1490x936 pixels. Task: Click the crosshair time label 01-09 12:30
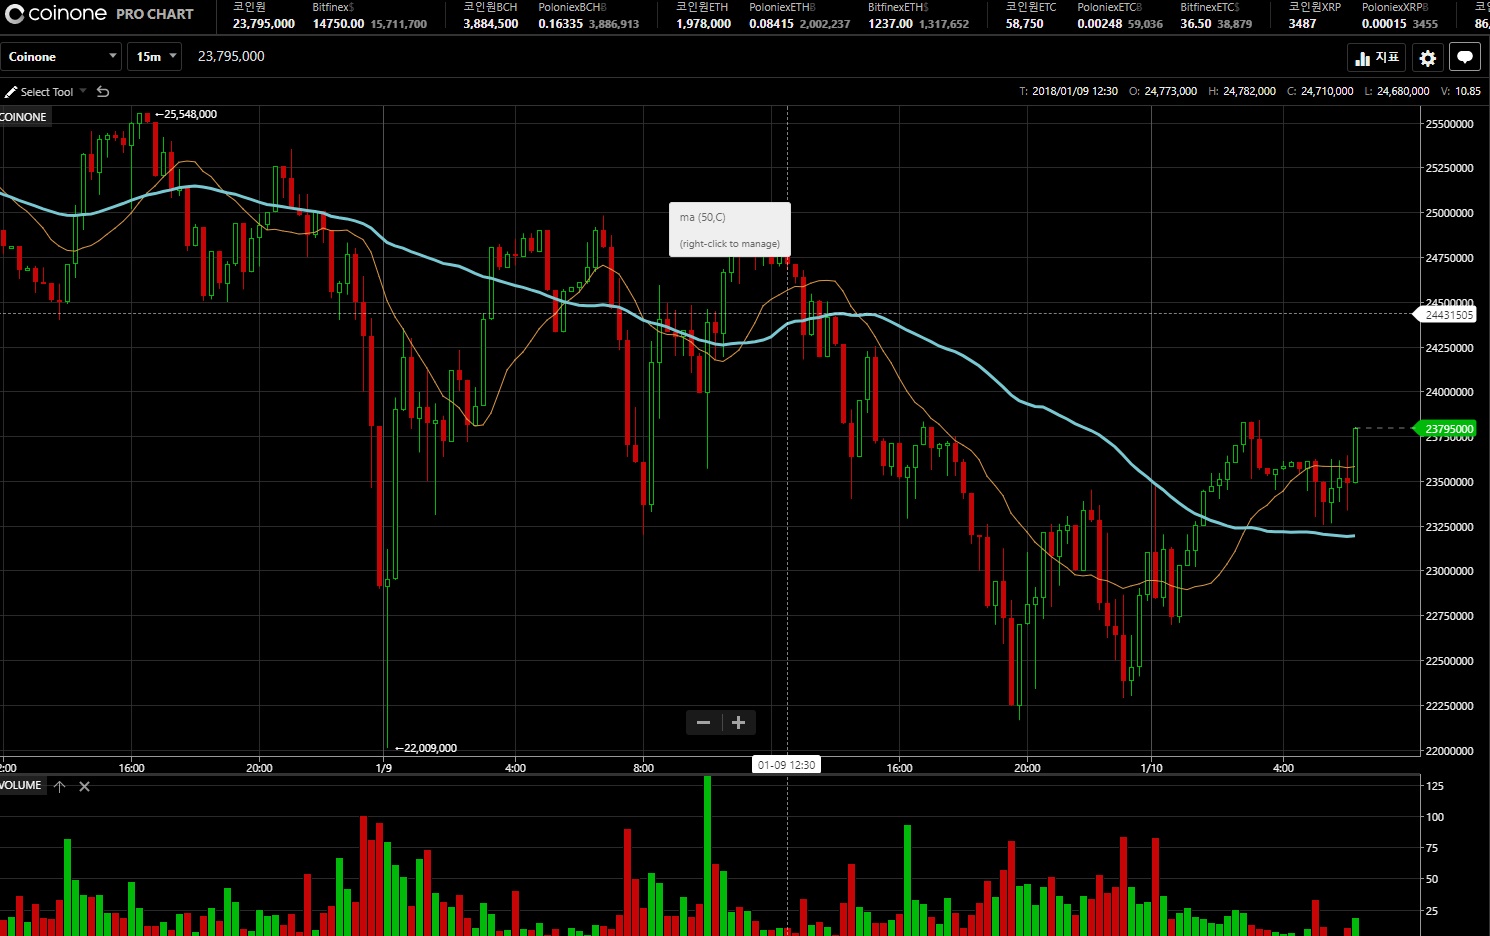(x=786, y=765)
